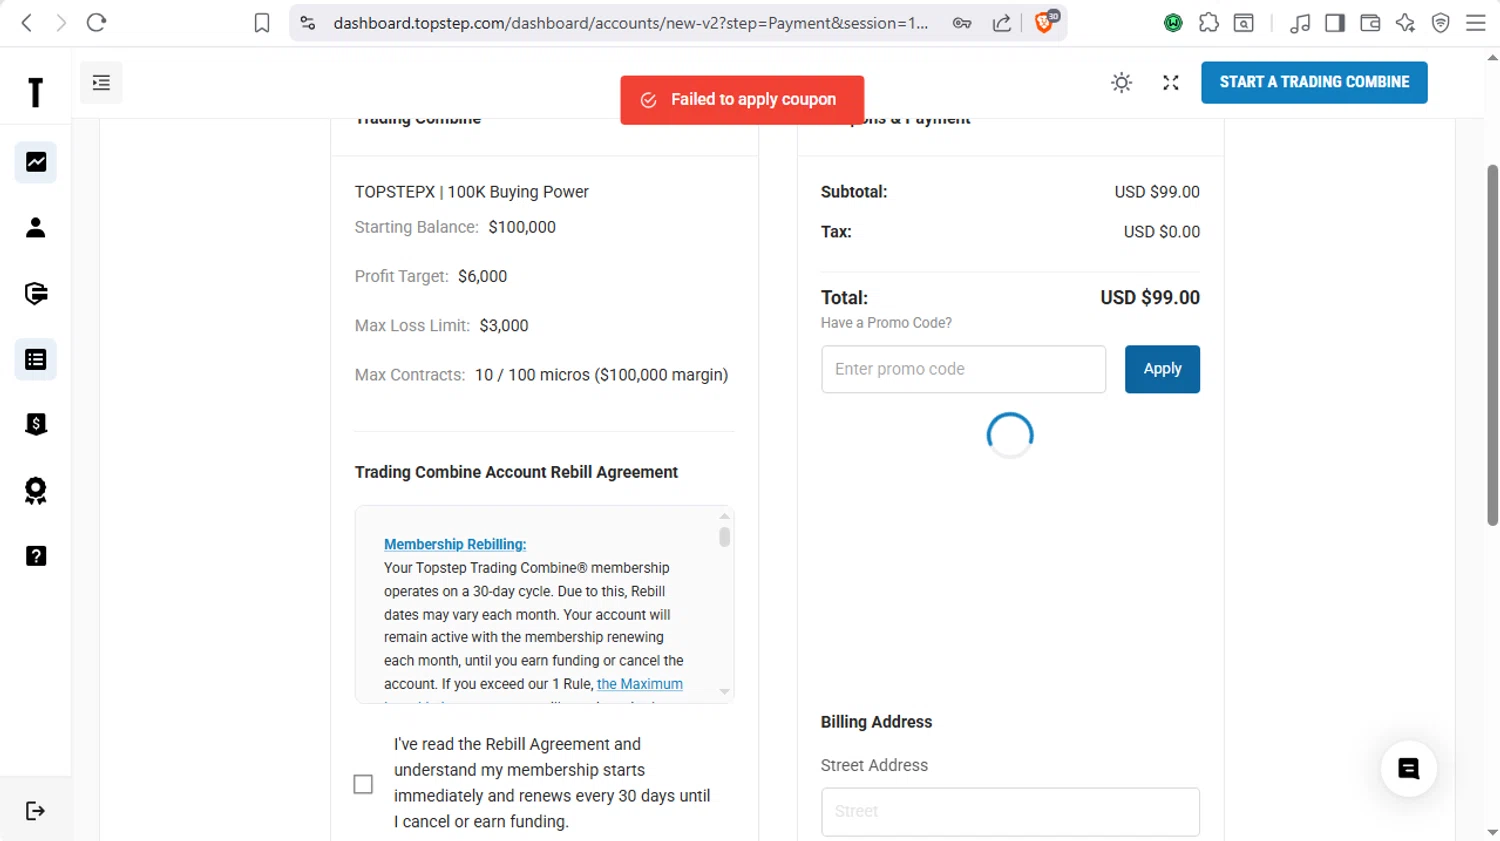Screen dimensions: 1500x841
Task: Click the share page icon
Action: tap(1001, 22)
